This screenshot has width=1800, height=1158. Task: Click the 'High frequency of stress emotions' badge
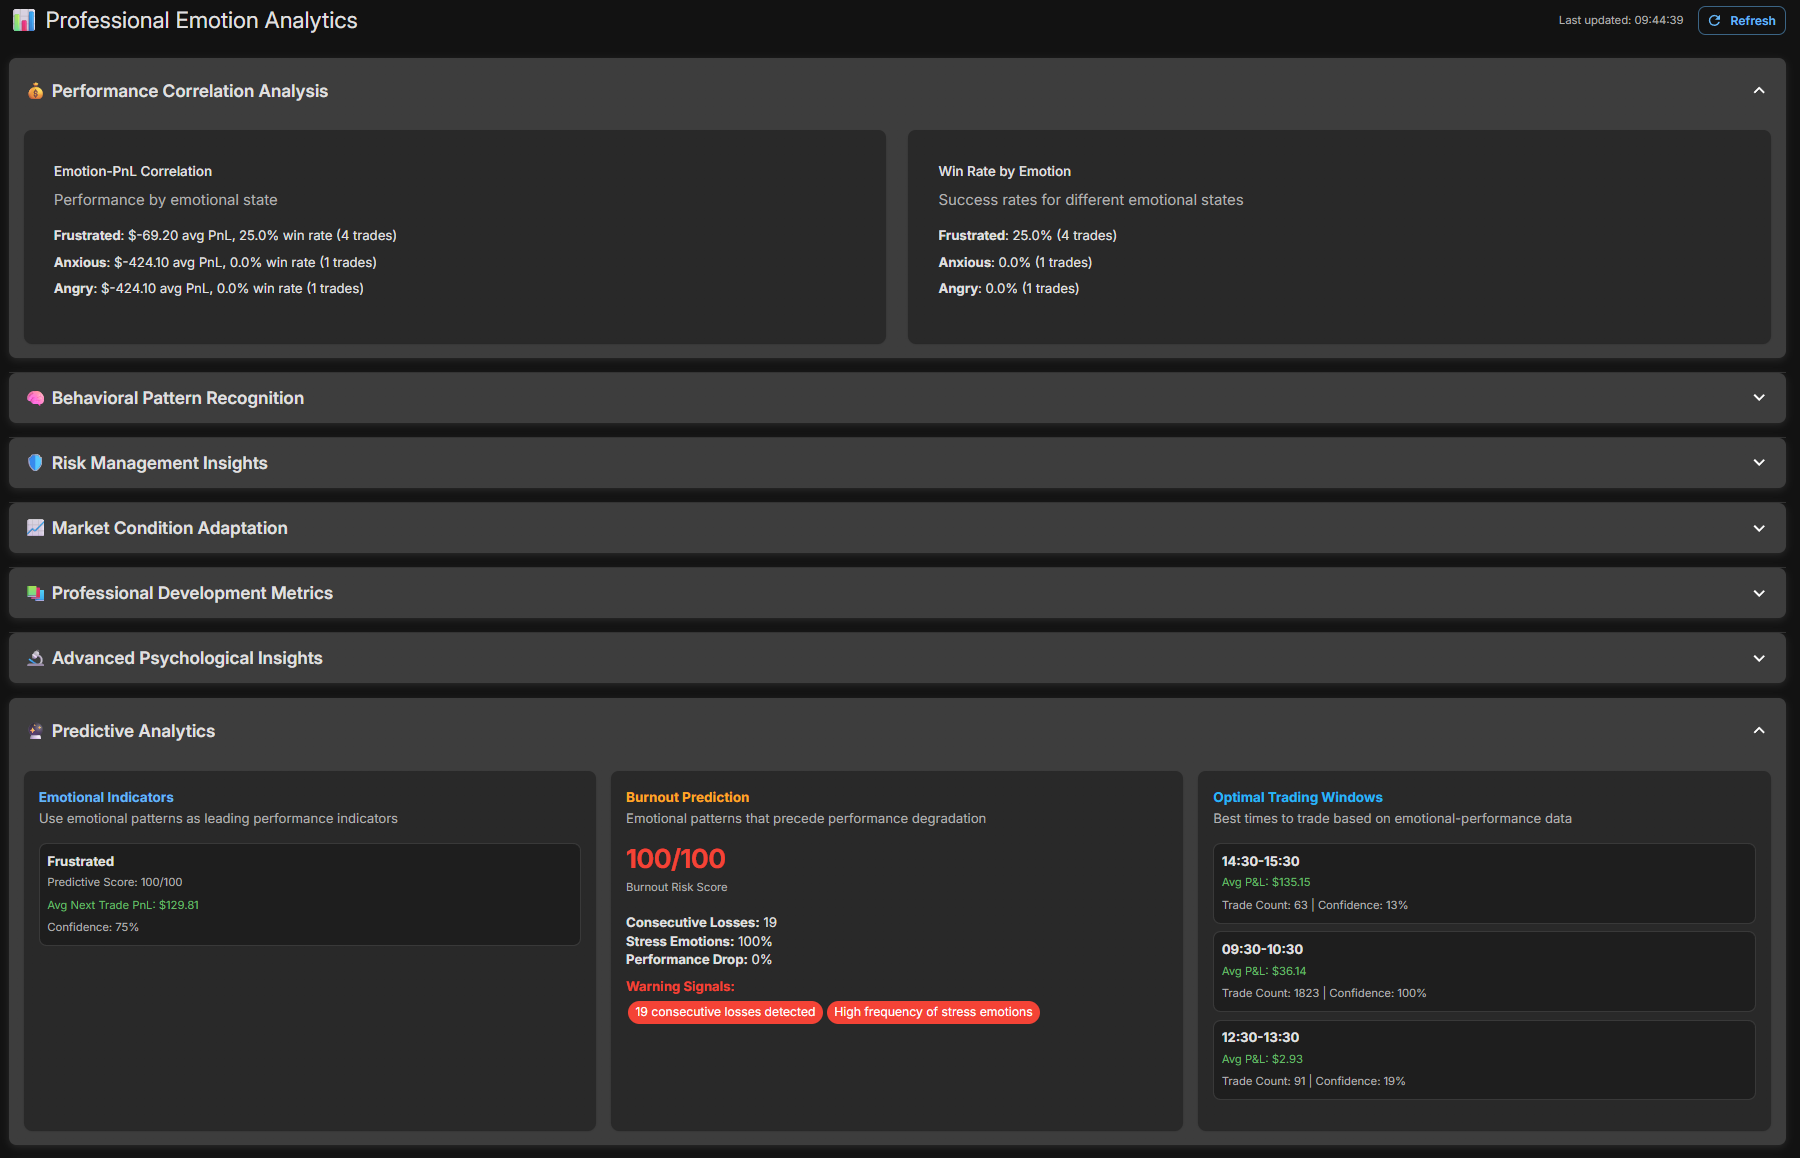click(933, 1012)
